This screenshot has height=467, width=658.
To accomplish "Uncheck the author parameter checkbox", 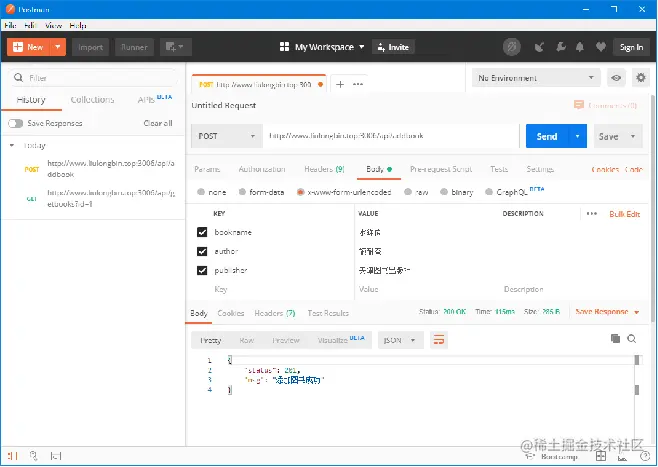I will tap(202, 251).
